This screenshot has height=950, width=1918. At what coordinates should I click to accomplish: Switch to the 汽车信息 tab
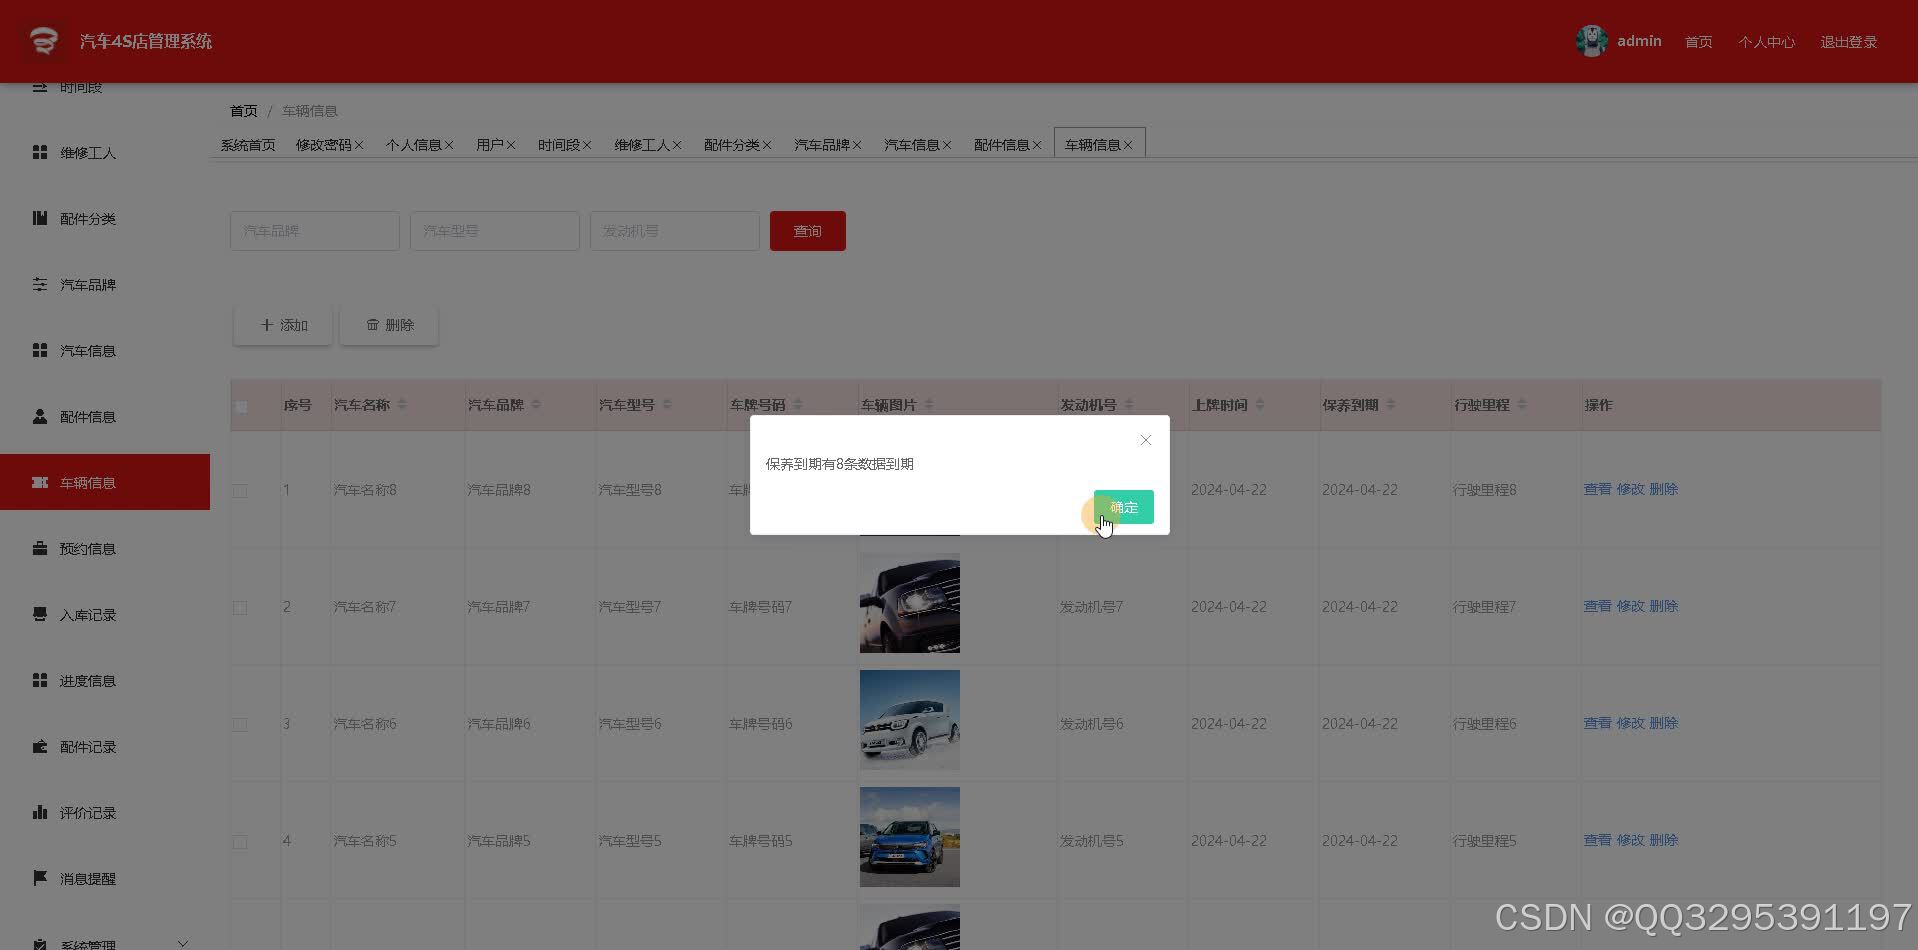912,144
